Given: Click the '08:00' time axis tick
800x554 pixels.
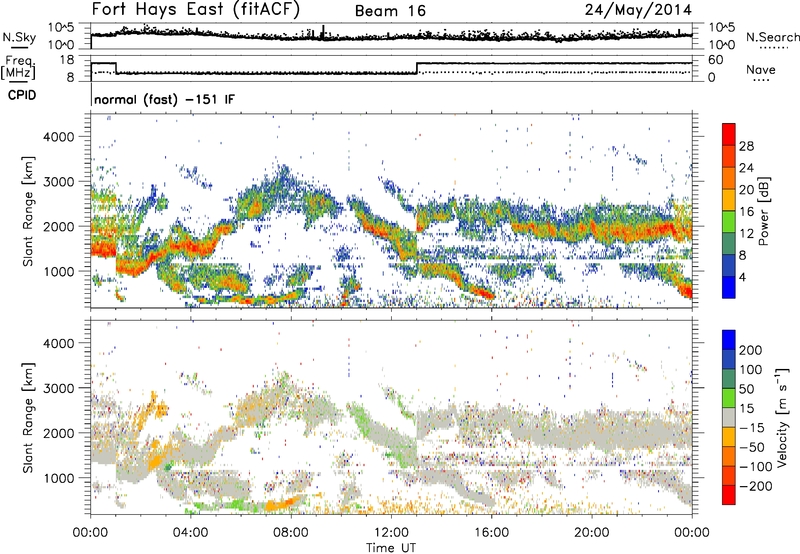Looking at the screenshot, I should point(291,533).
